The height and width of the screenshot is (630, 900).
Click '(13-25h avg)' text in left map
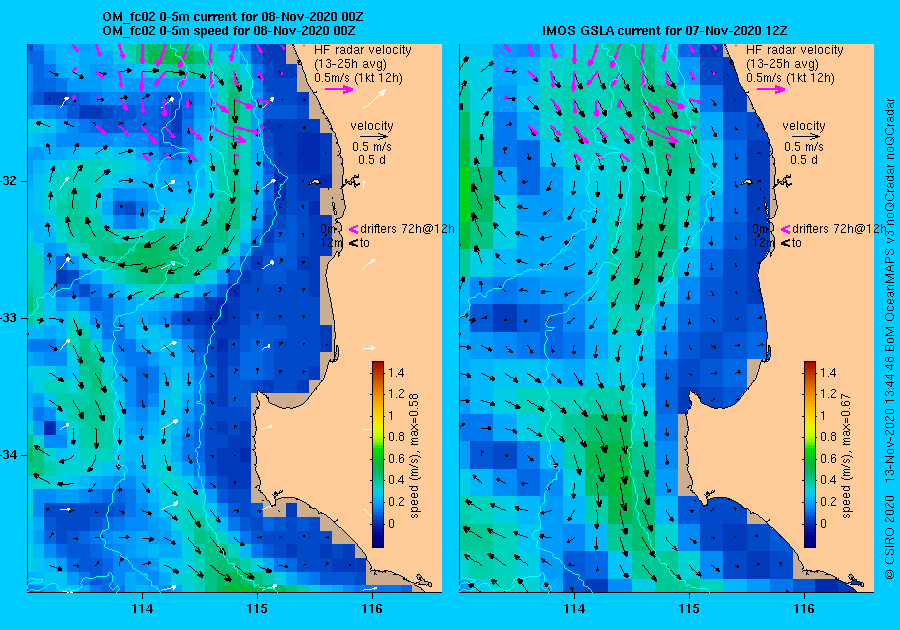350,64
